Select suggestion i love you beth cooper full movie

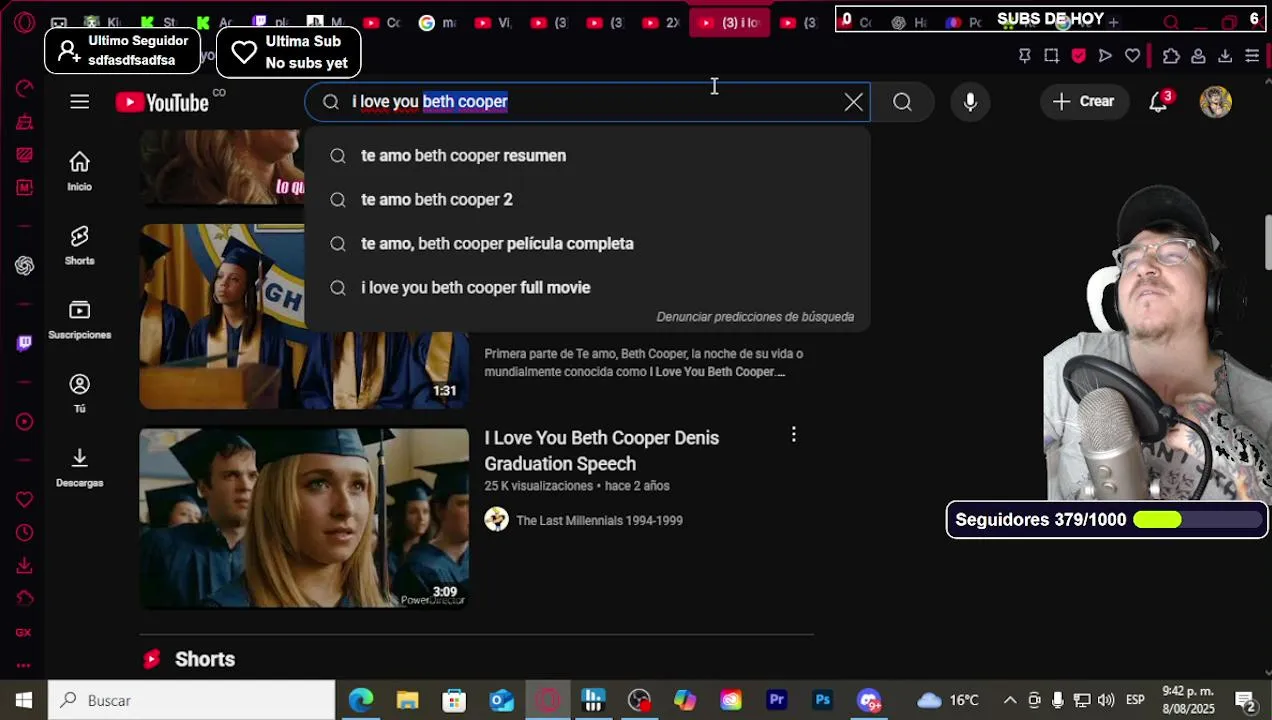[x=587, y=288]
